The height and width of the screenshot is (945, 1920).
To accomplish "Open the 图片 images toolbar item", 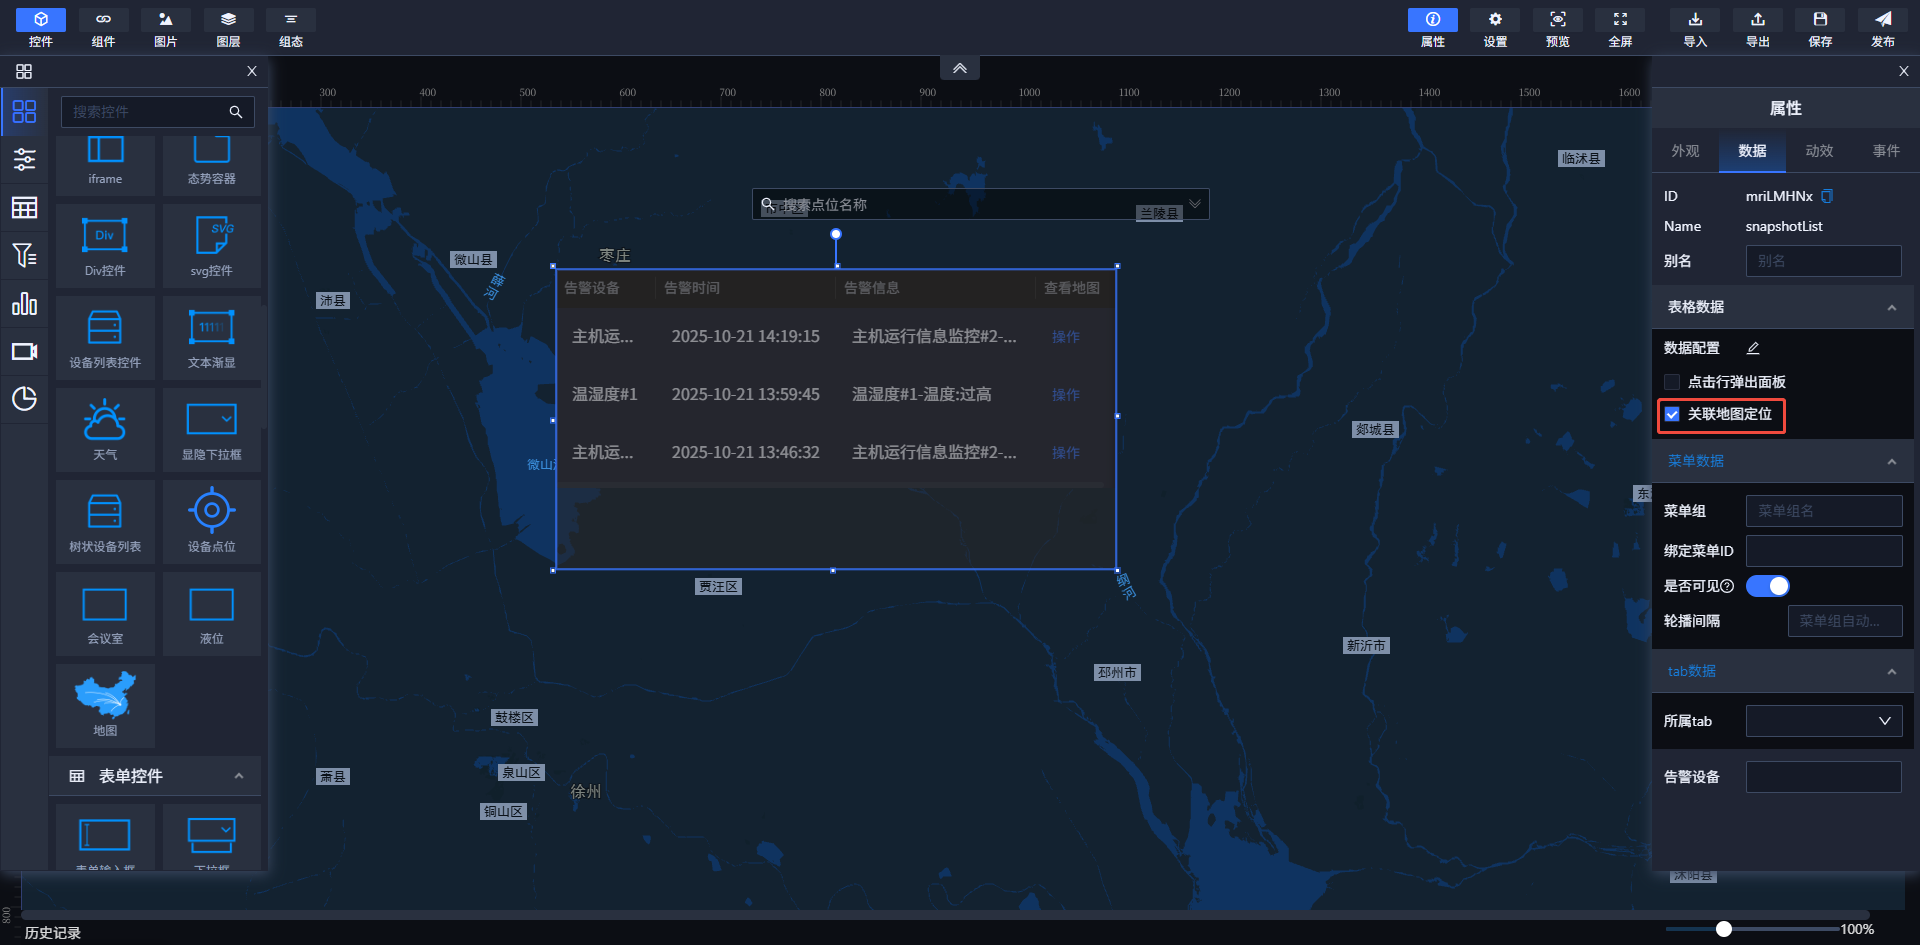I will tap(166, 28).
